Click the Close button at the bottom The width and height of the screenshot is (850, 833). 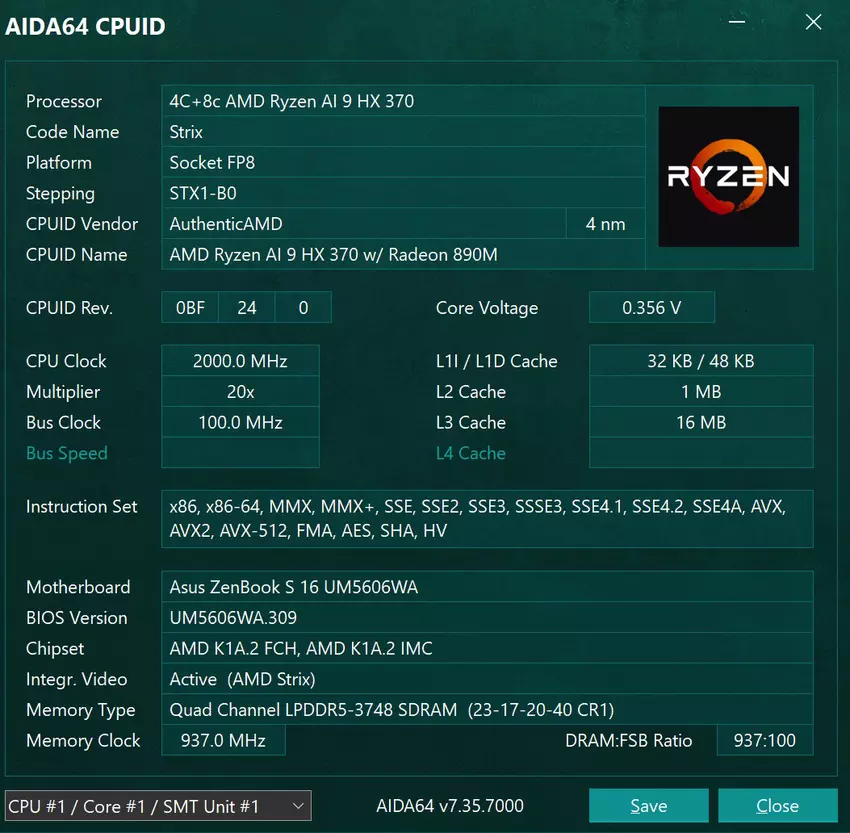pos(777,806)
